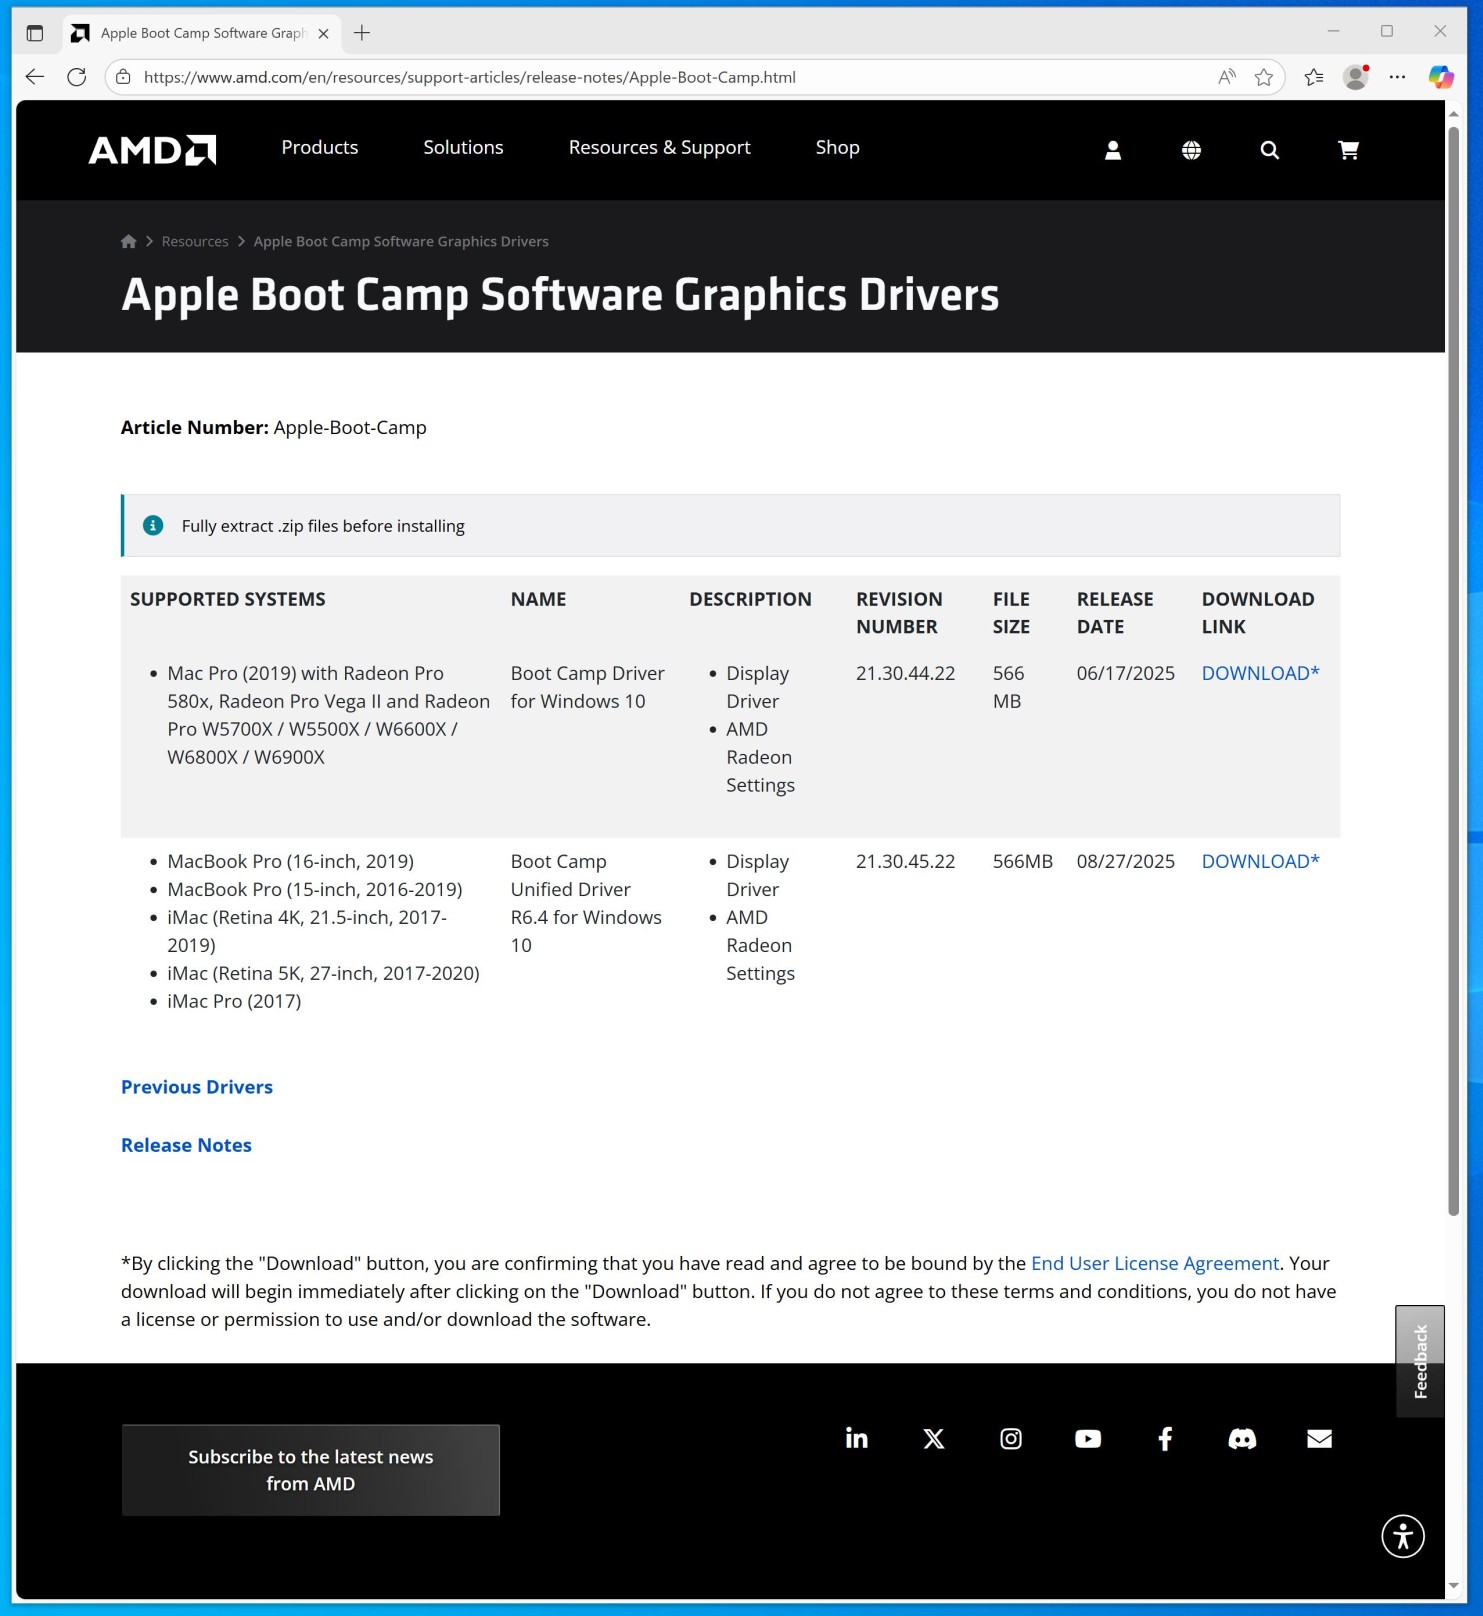Screen dimensions: 1483x1616
Task: Open Release Notes link
Action: pos(186,1145)
